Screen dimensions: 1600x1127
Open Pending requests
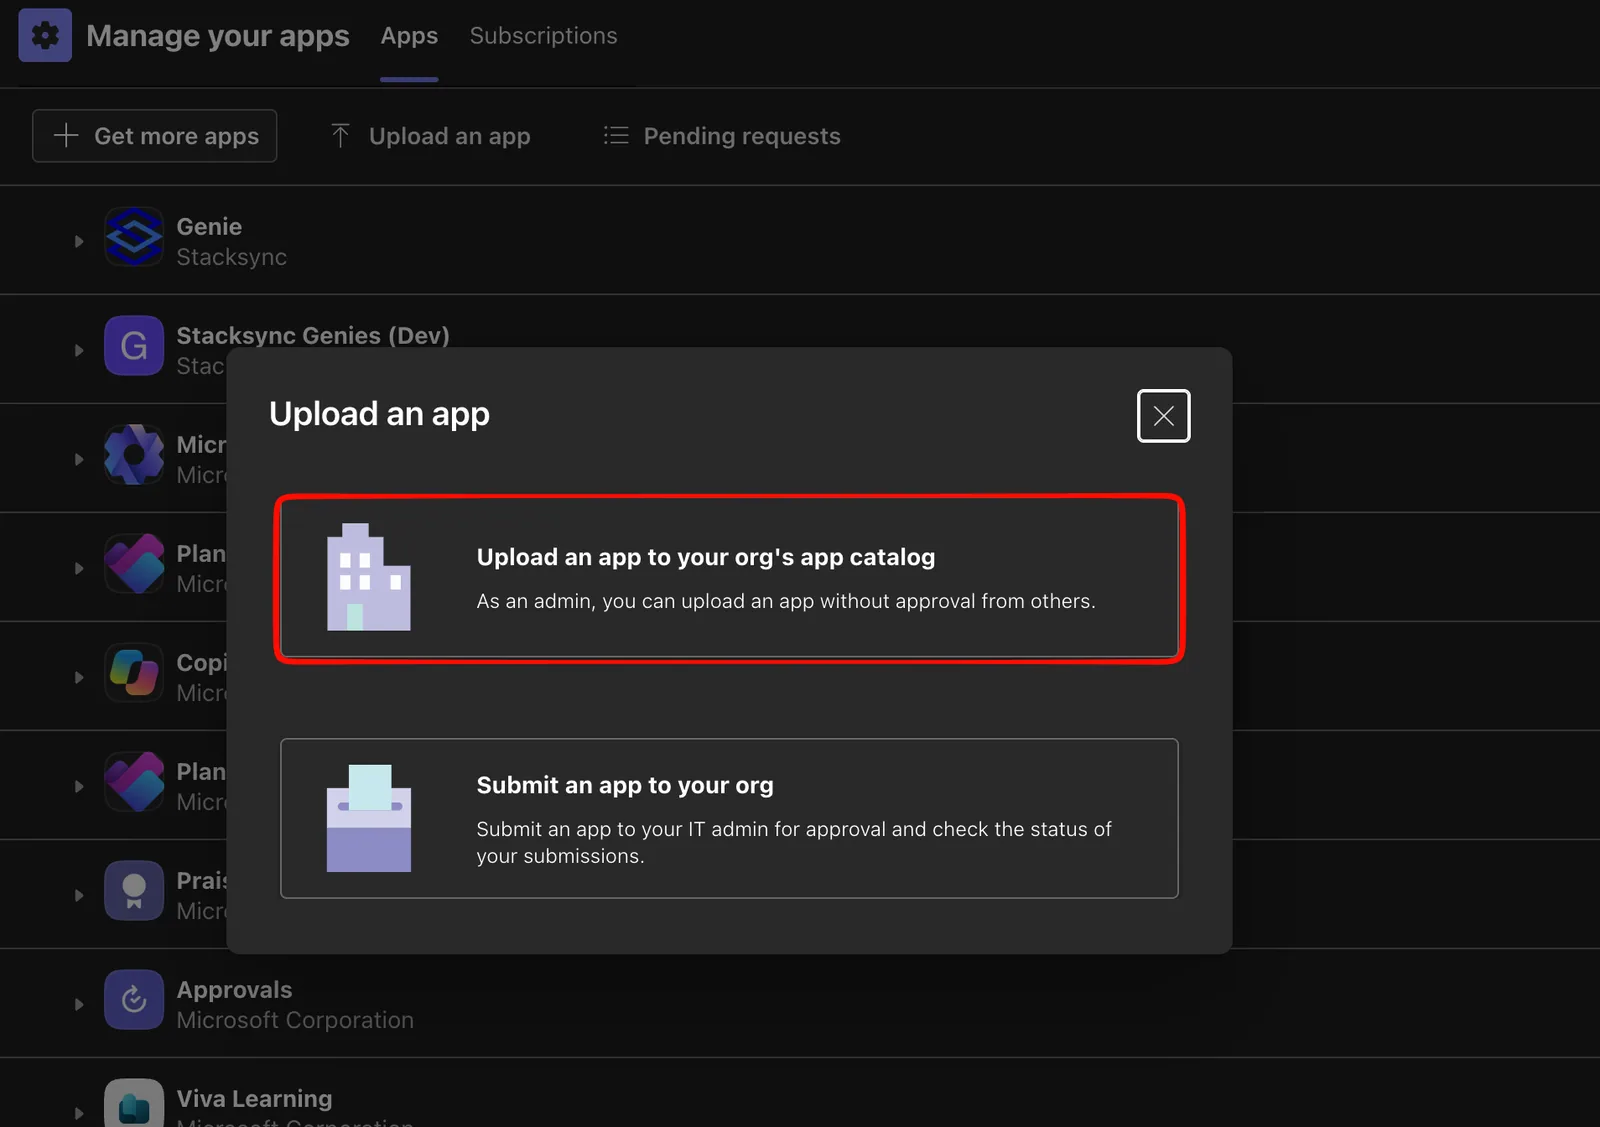point(722,136)
